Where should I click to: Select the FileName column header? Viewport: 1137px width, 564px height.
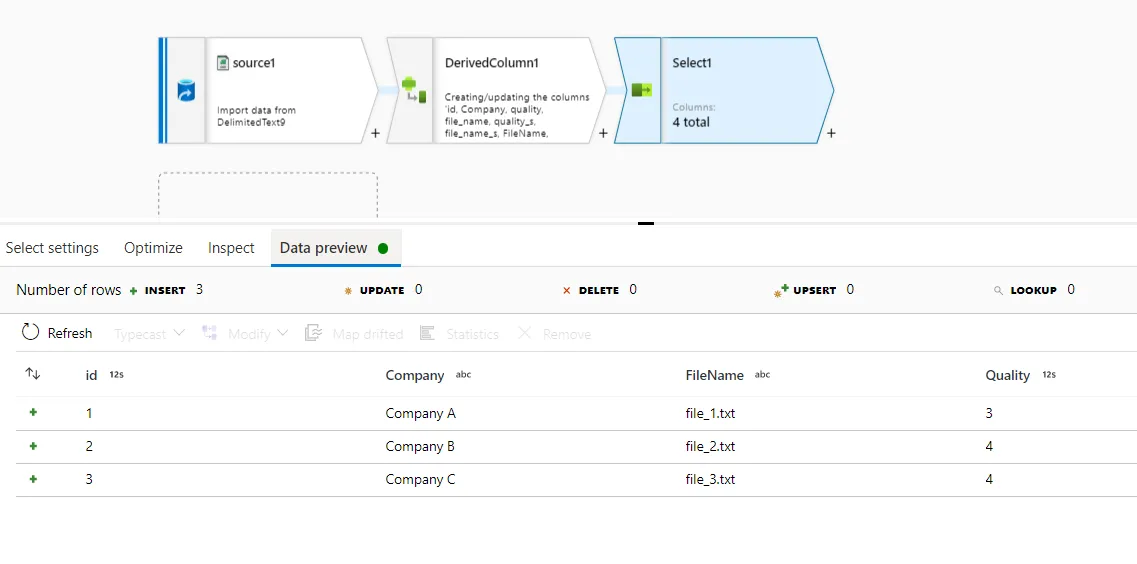(x=714, y=375)
